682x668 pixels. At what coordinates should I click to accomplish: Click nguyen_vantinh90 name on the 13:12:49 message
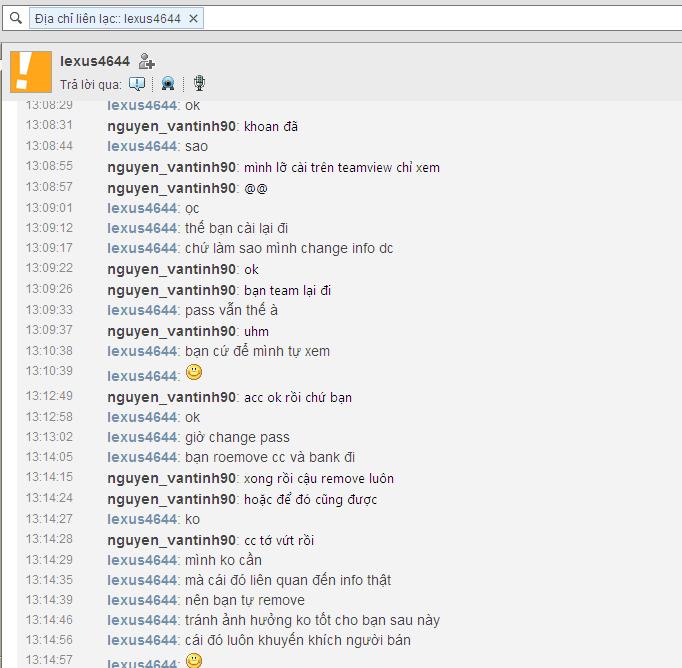point(171,397)
